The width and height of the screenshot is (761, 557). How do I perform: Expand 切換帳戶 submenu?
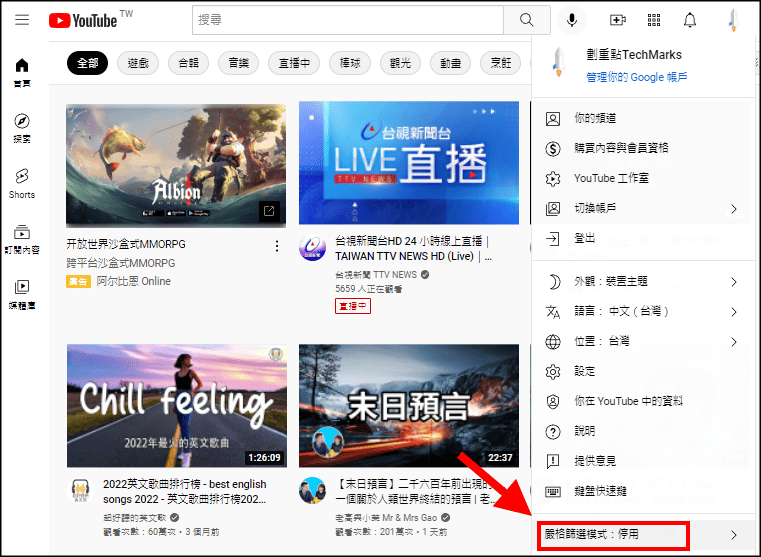pyautogui.click(x=643, y=209)
